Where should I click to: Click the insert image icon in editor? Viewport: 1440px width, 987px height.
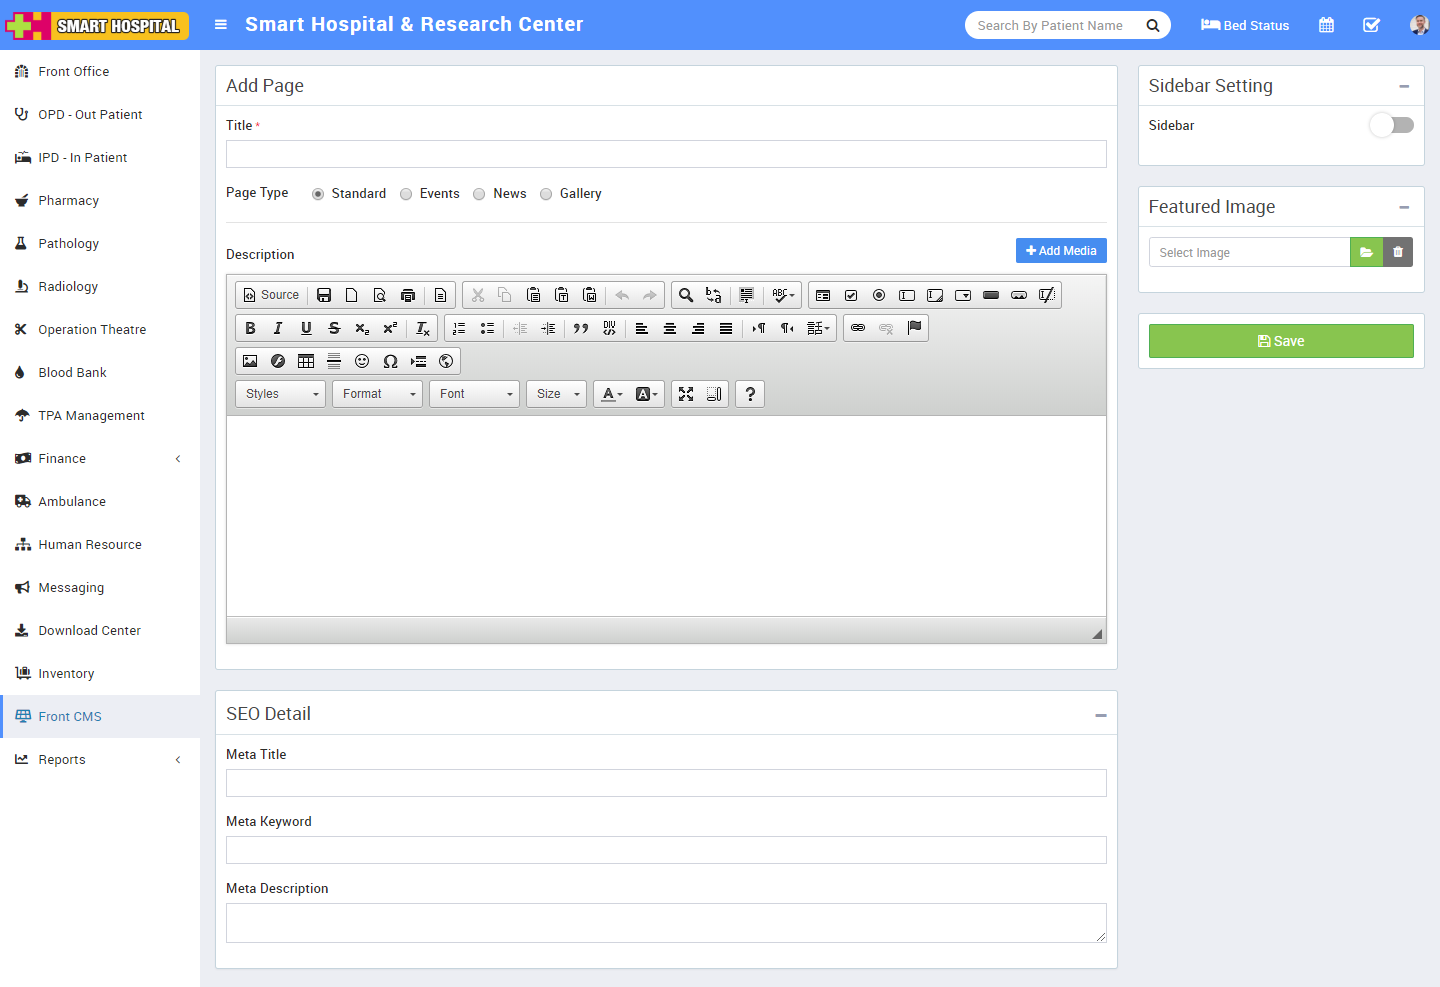[x=250, y=361]
